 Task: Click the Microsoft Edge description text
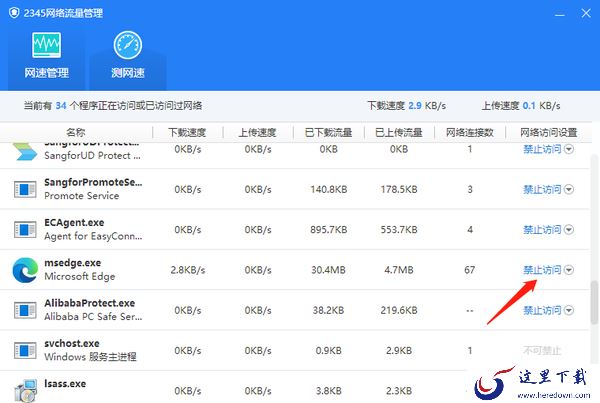80,276
